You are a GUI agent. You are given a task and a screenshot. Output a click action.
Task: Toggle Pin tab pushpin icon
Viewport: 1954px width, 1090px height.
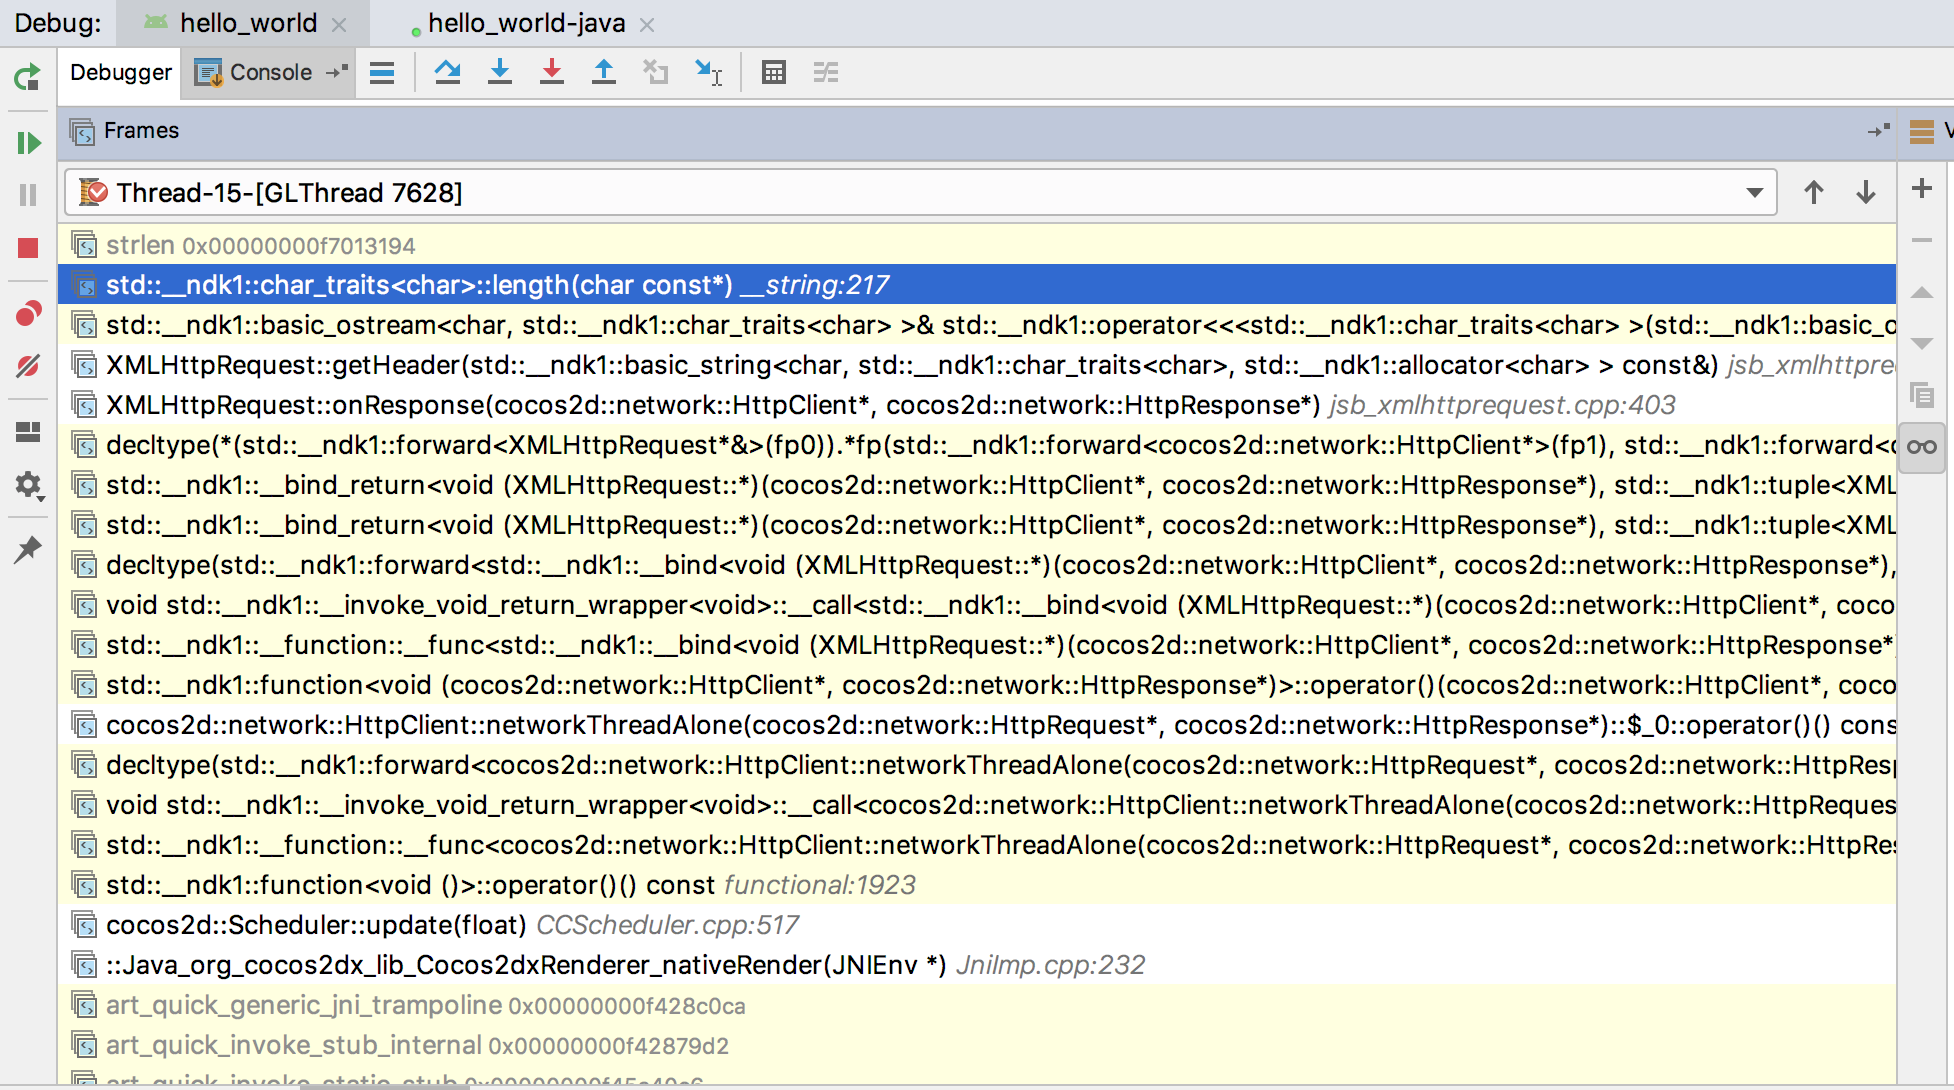click(28, 549)
